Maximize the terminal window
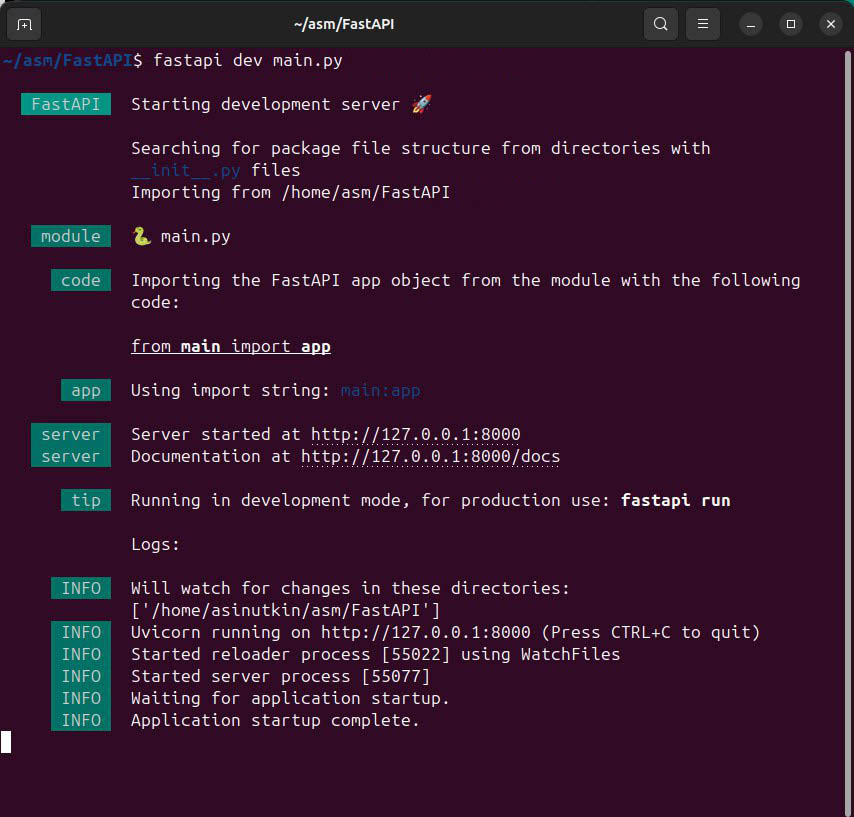 pos(791,23)
